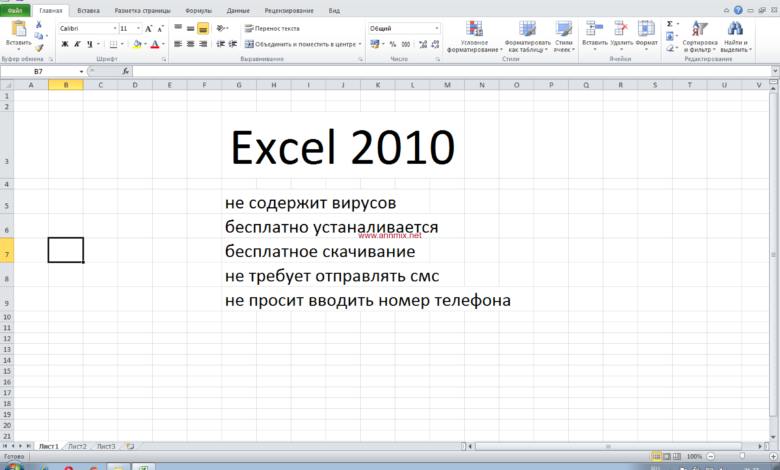Viewport: 780px width, 470px height.
Task: Click the Удалить cells button
Action: point(621,35)
